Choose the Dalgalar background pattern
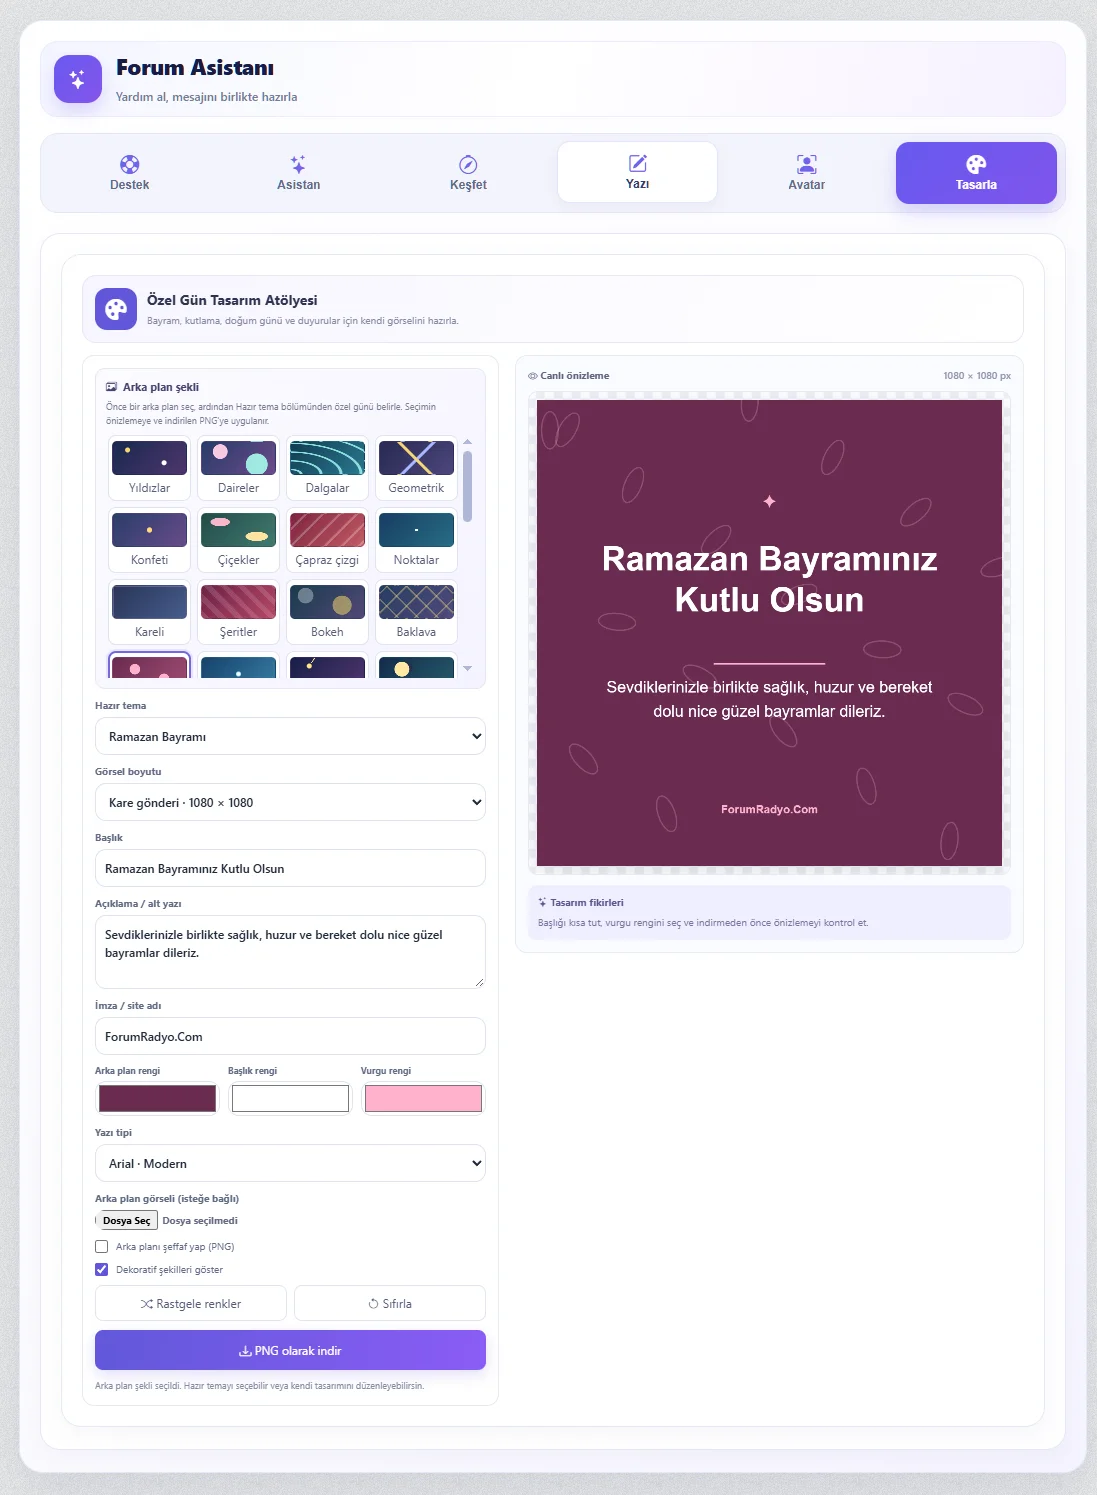The width and height of the screenshot is (1097, 1495). 327,468
